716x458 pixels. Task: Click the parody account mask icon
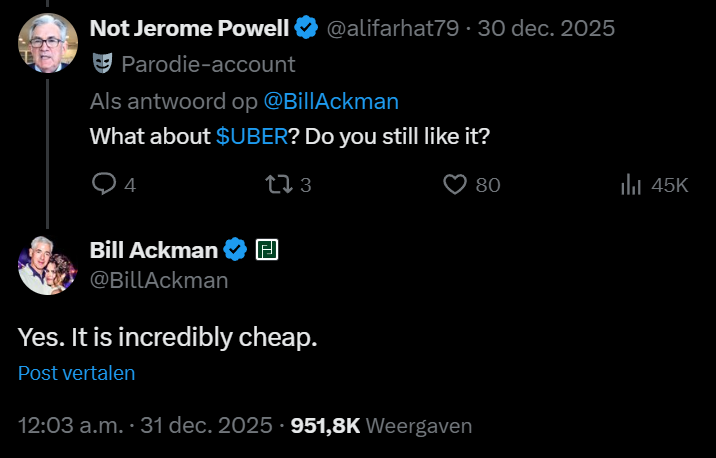tap(102, 65)
